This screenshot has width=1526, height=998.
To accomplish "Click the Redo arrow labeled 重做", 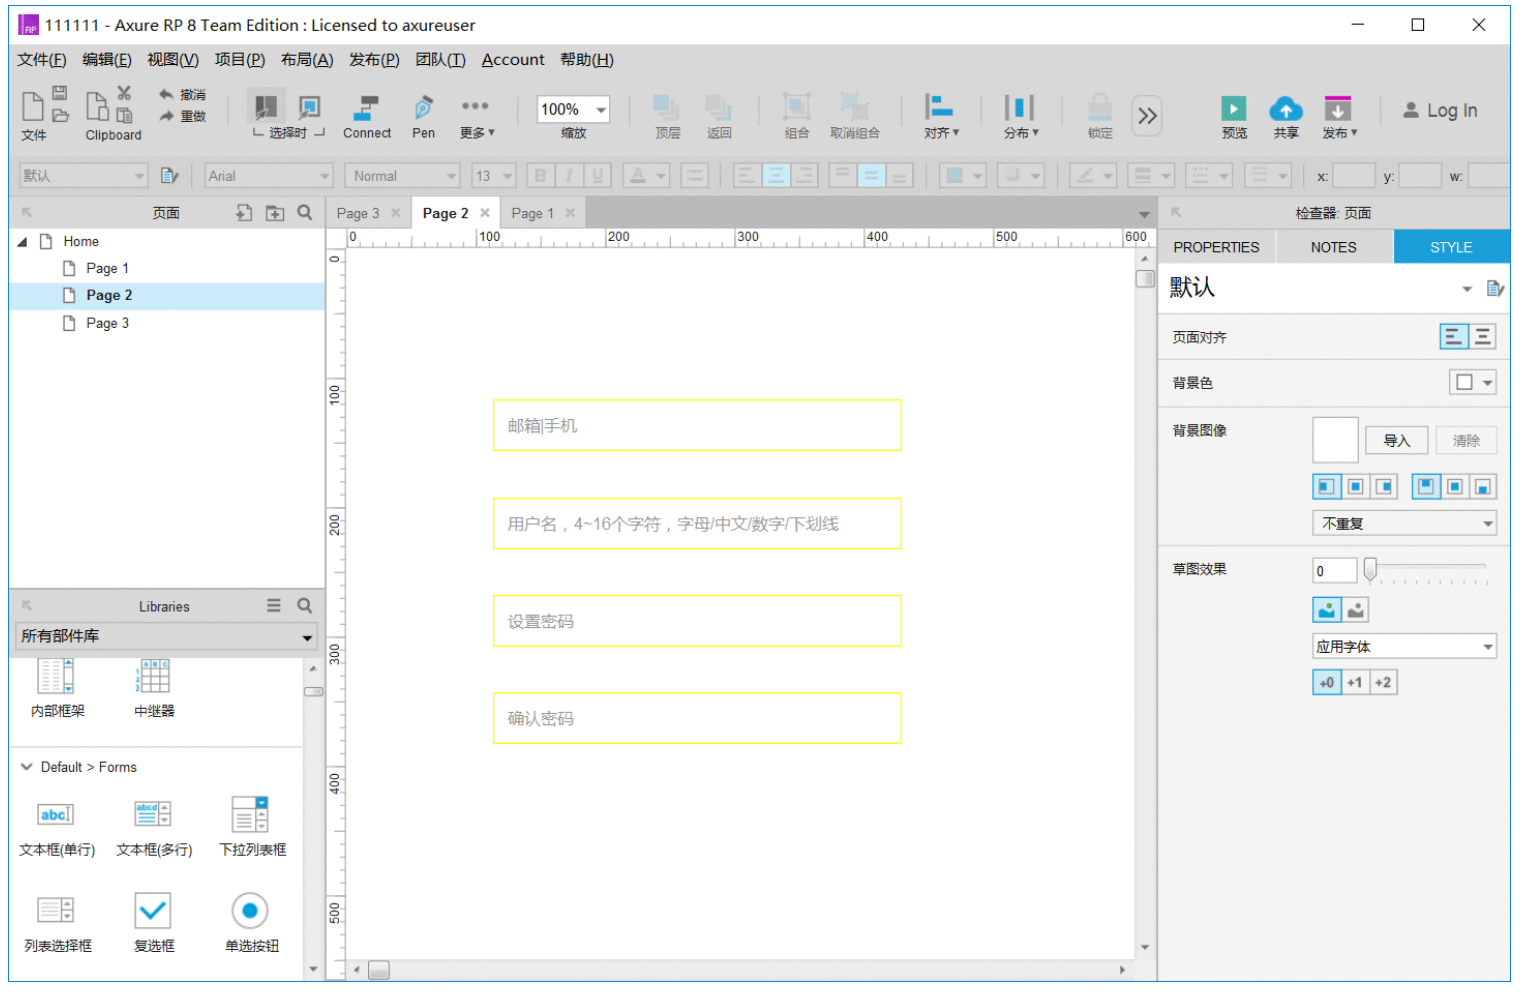I will click(x=182, y=116).
